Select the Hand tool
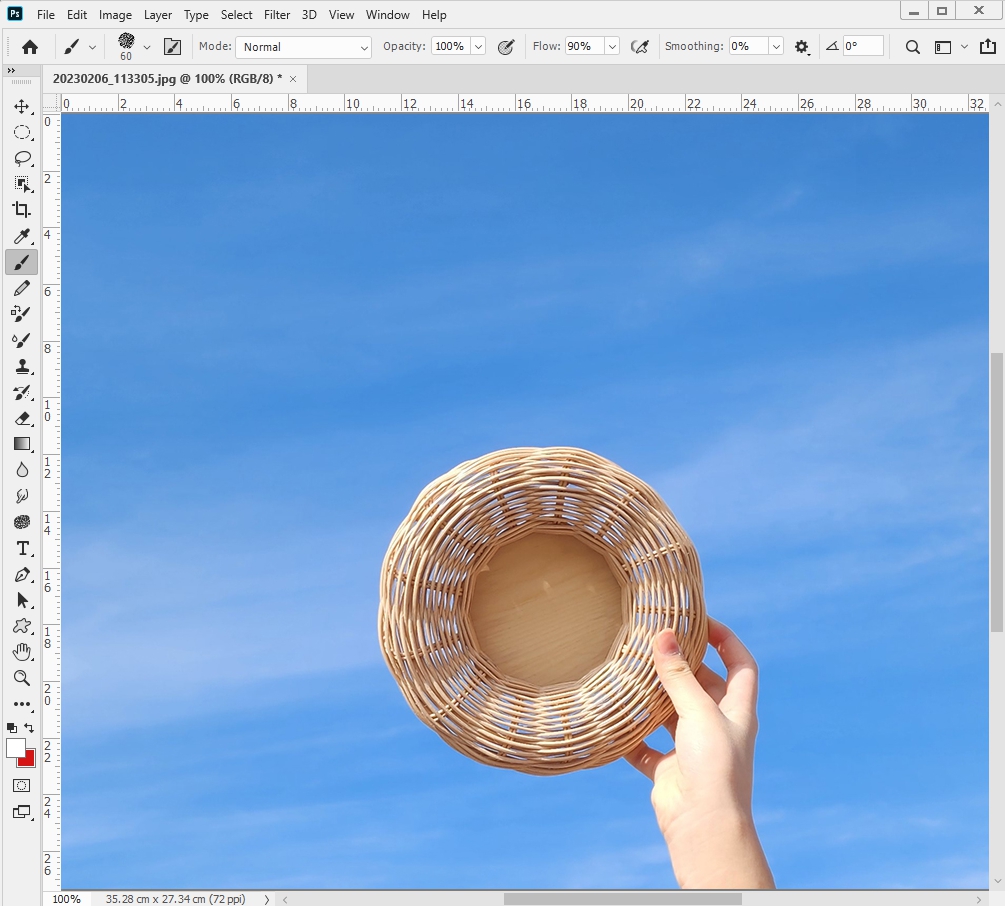Viewport: 1005px width, 906px height. click(22, 652)
